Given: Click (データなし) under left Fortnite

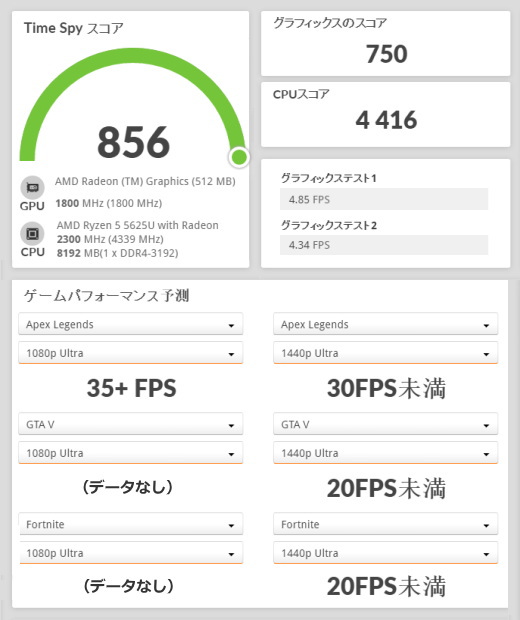Looking at the screenshot, I should click(x=128, y=586).
